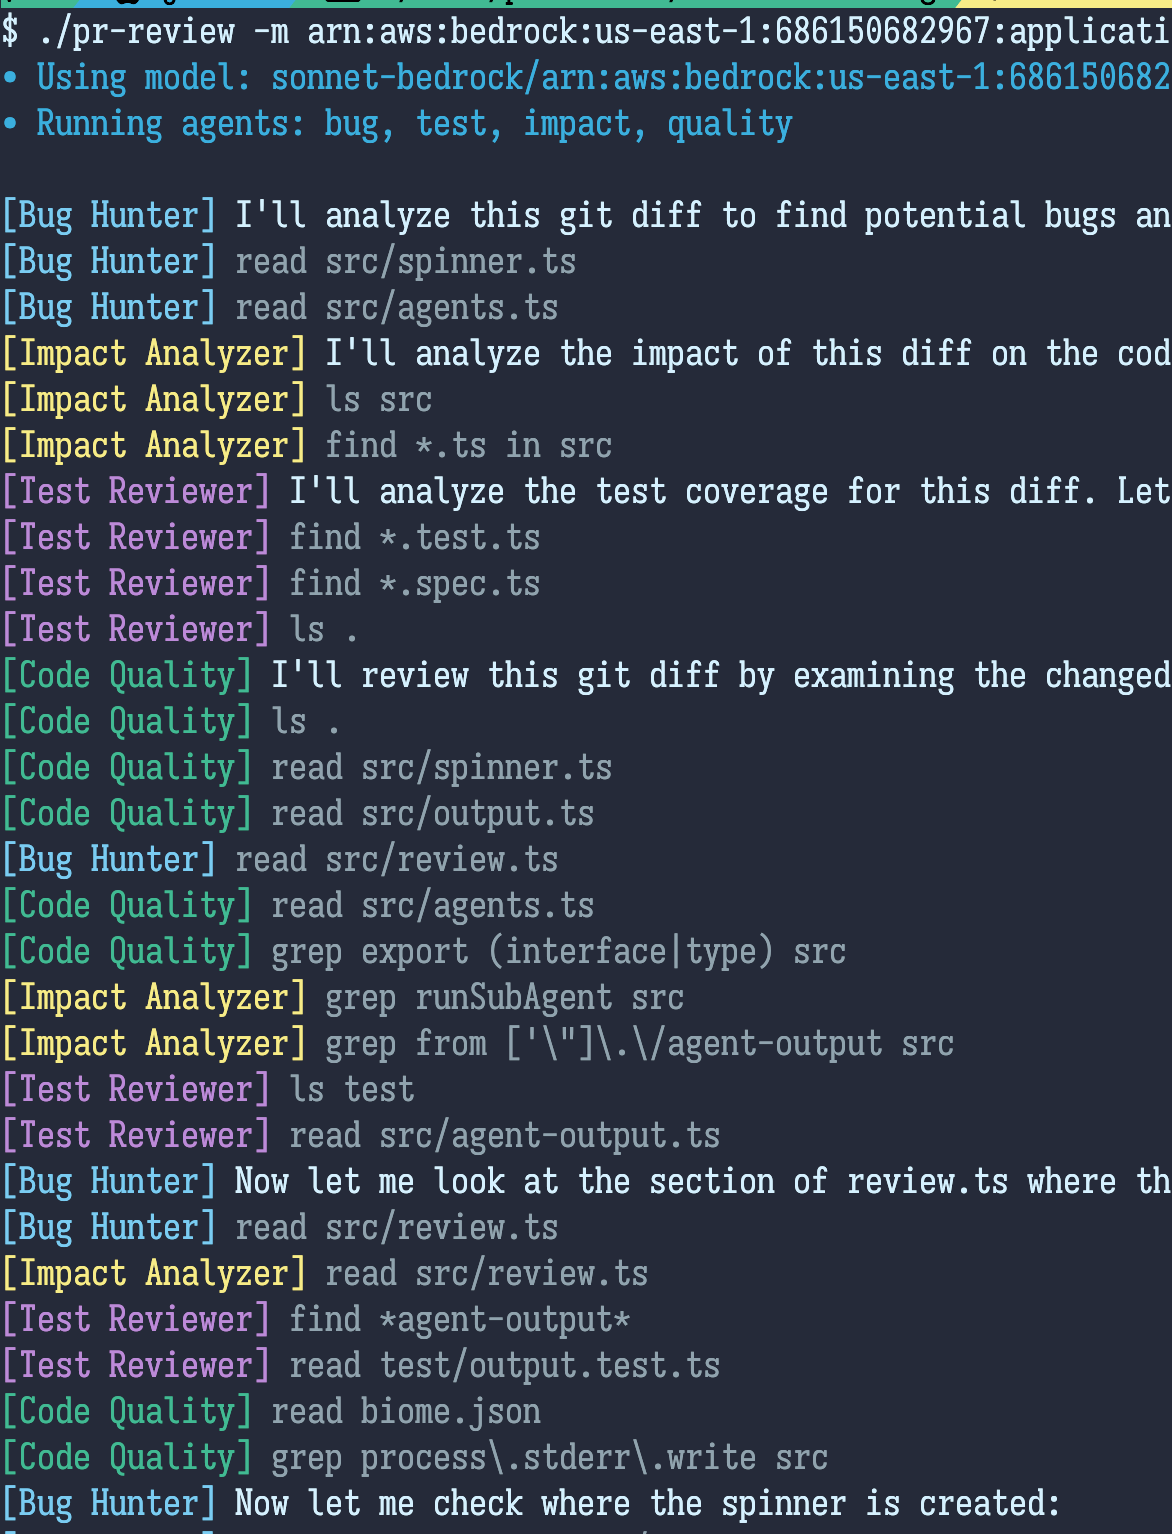Click 'grep process\.stderr\.write src' line

pyautogui.click(x=549, y=1458)
